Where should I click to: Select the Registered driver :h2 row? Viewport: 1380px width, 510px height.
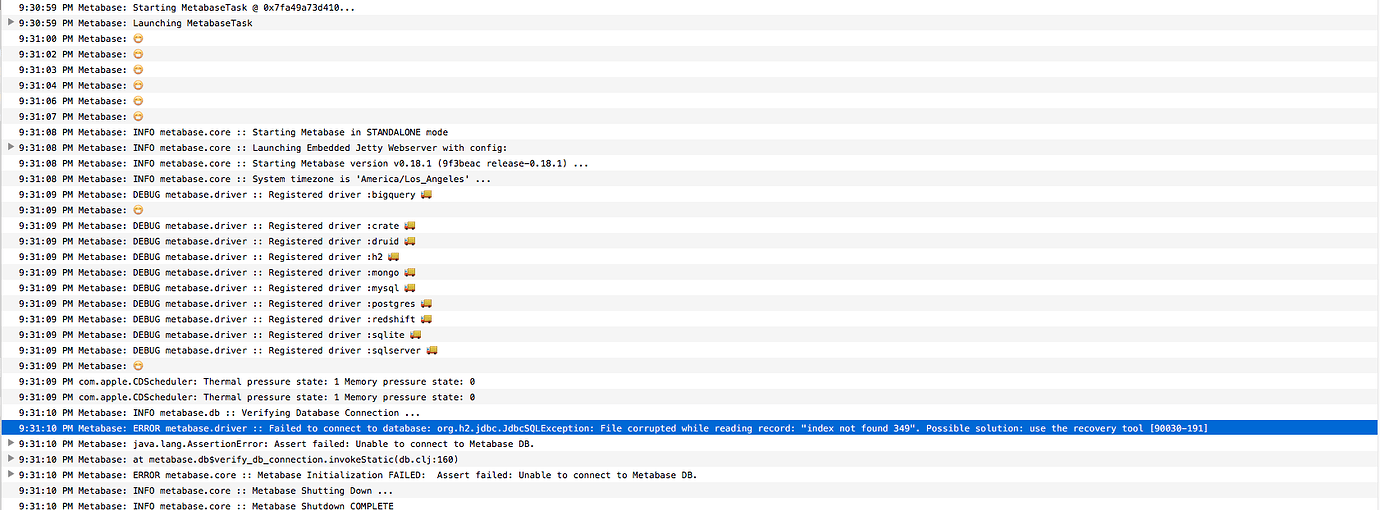pyautogui.click(x=690, y=257)
